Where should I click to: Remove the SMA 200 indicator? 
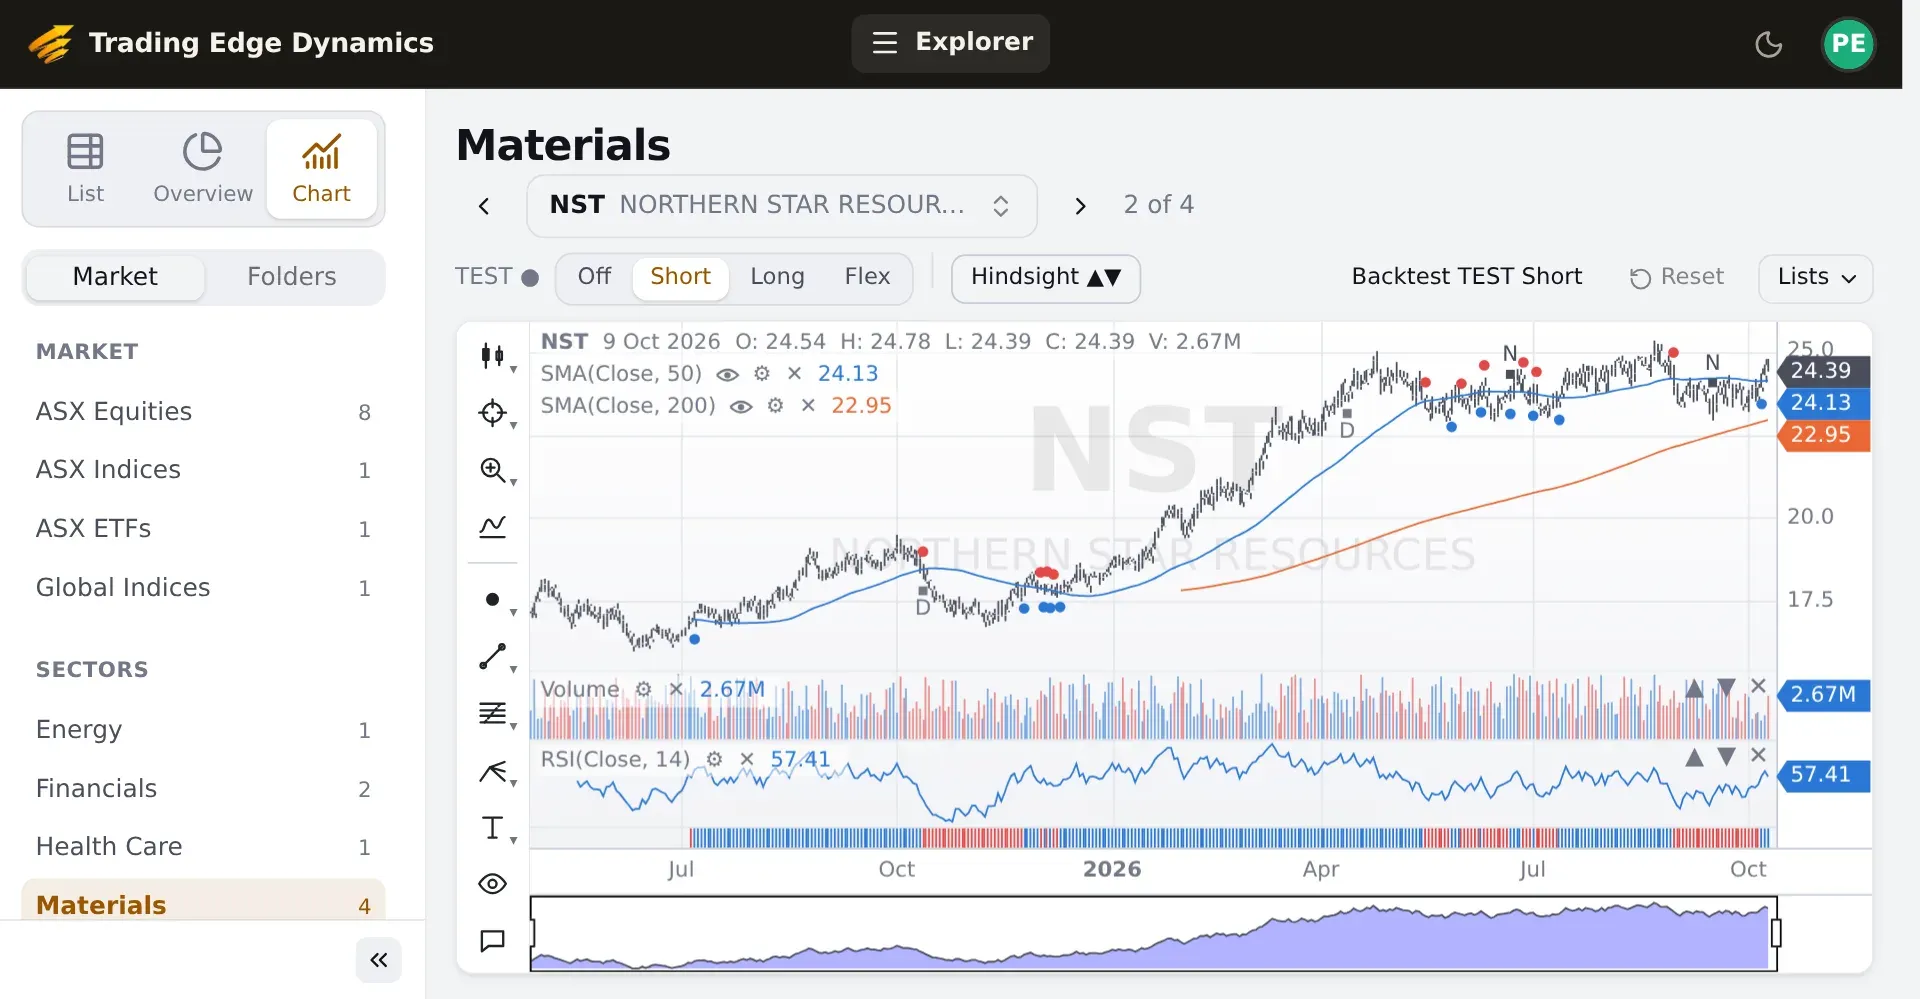808,405
